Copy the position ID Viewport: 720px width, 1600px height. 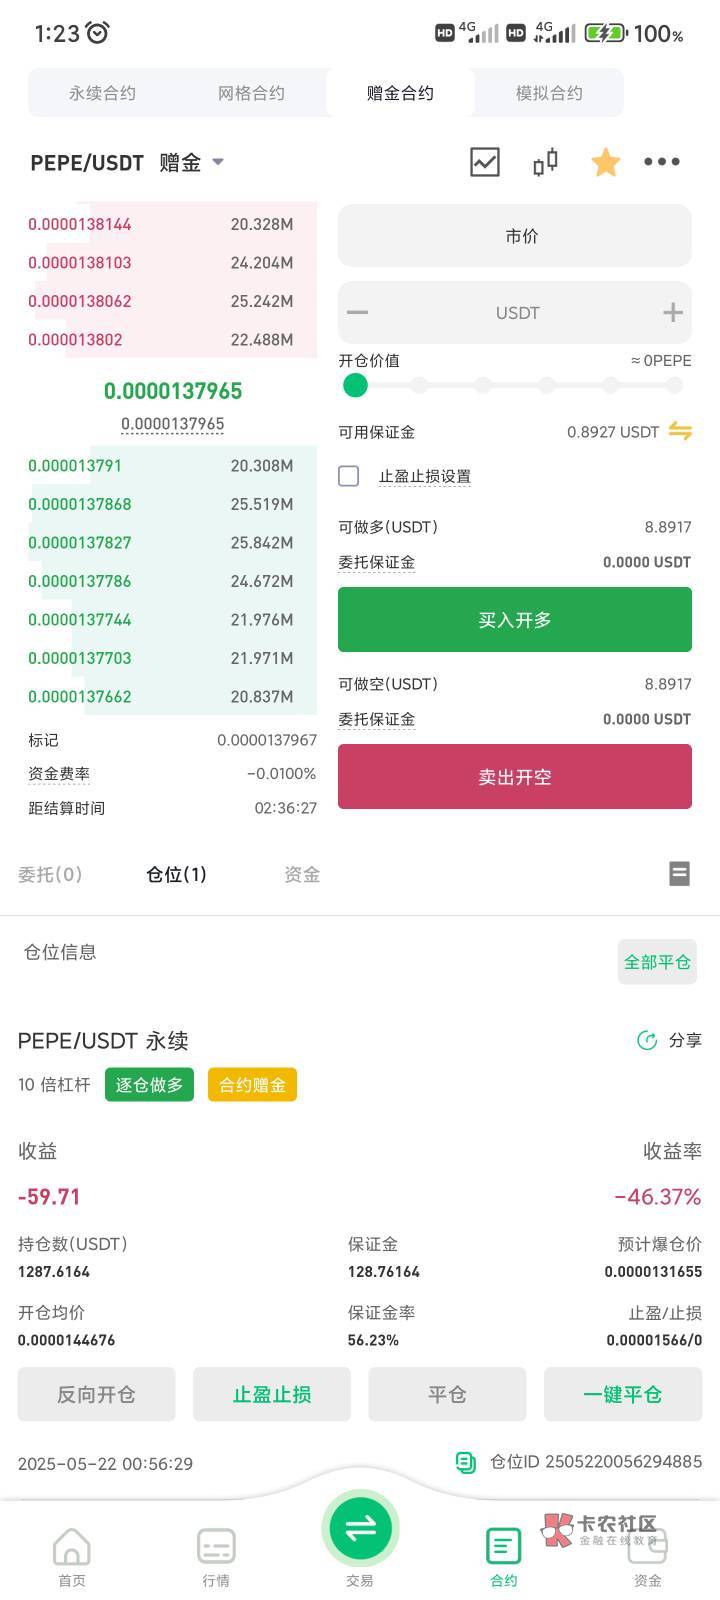pos(466,1463)
